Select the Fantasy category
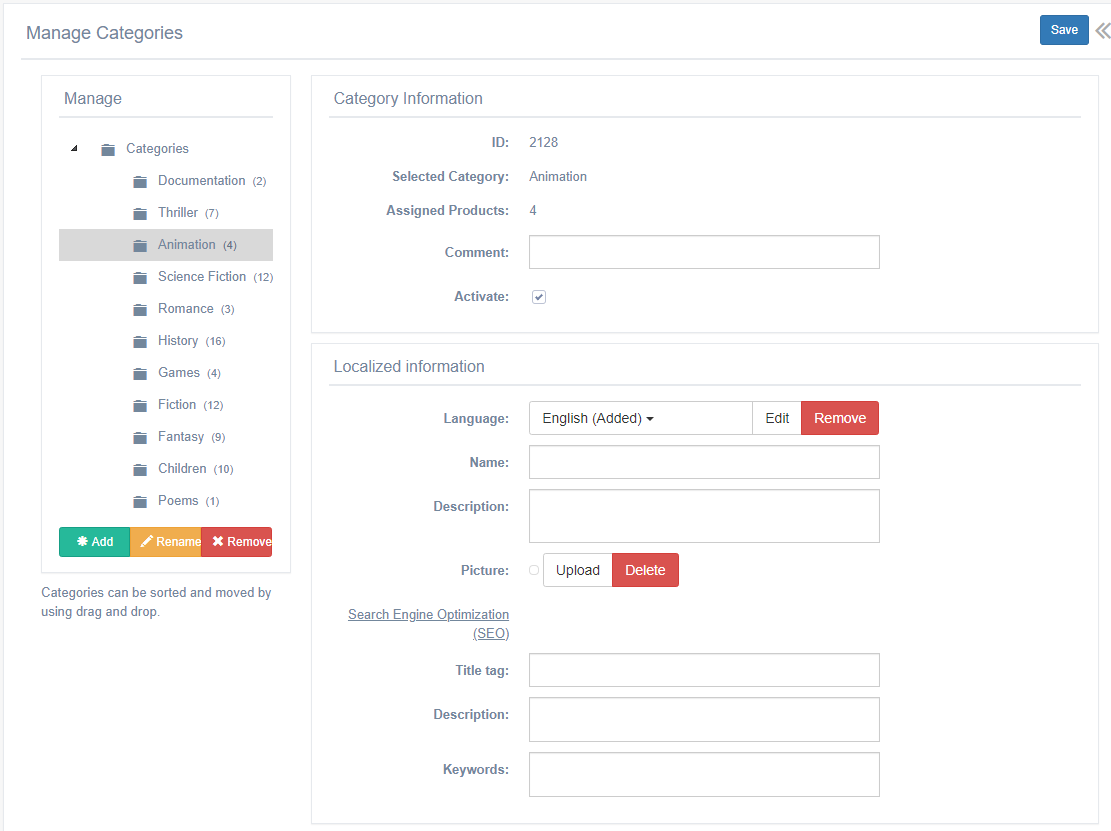The image size is (1111, 831). 181,437
